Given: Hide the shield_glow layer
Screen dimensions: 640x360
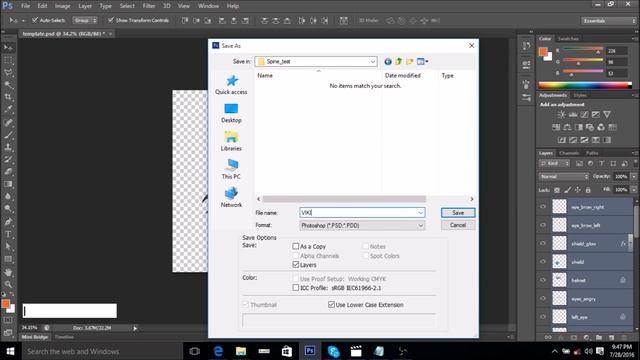Looking at the screenshot, I should click(x=543, y=244).
